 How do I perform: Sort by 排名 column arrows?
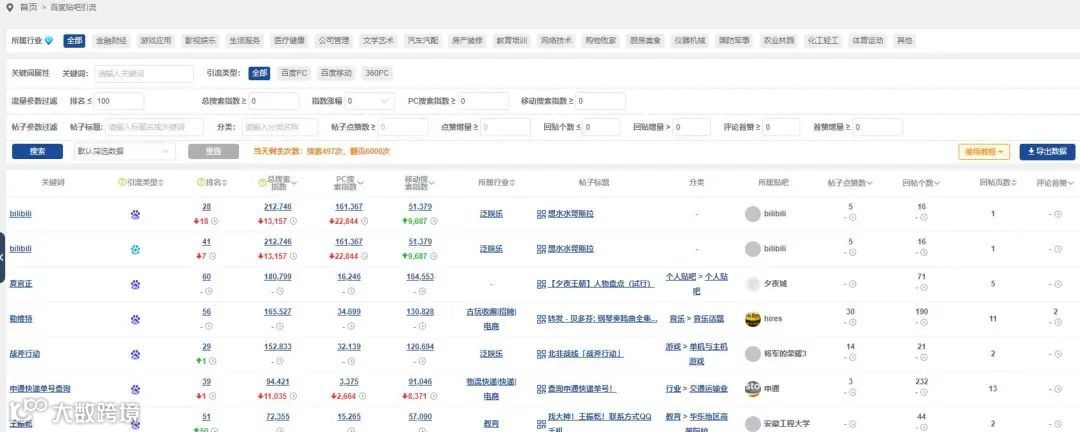pyautogui.click(x=225, y=183)
